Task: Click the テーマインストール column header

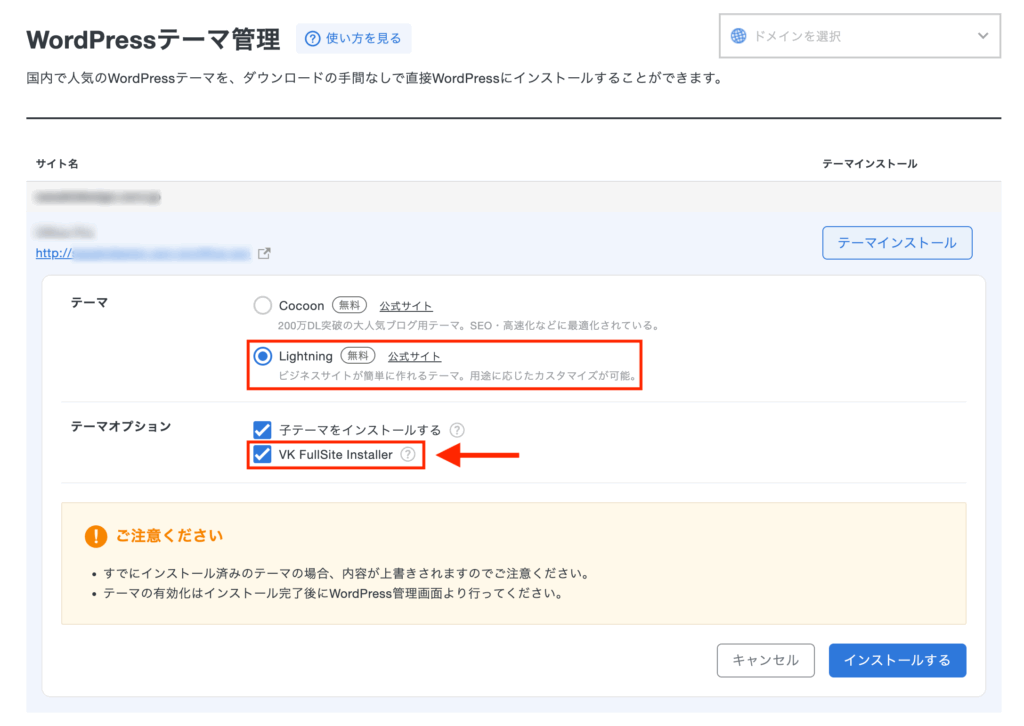Action: click(x=869, y=163)
